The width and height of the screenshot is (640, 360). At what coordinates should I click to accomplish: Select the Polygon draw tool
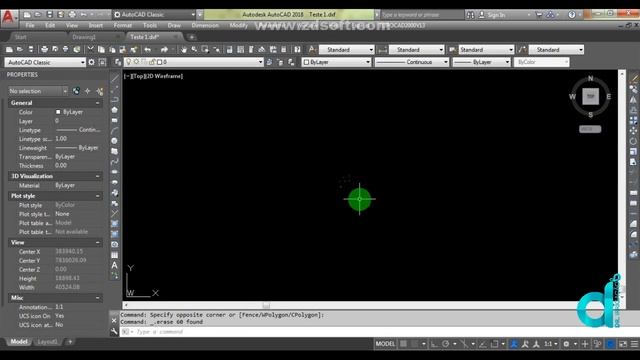115,109
